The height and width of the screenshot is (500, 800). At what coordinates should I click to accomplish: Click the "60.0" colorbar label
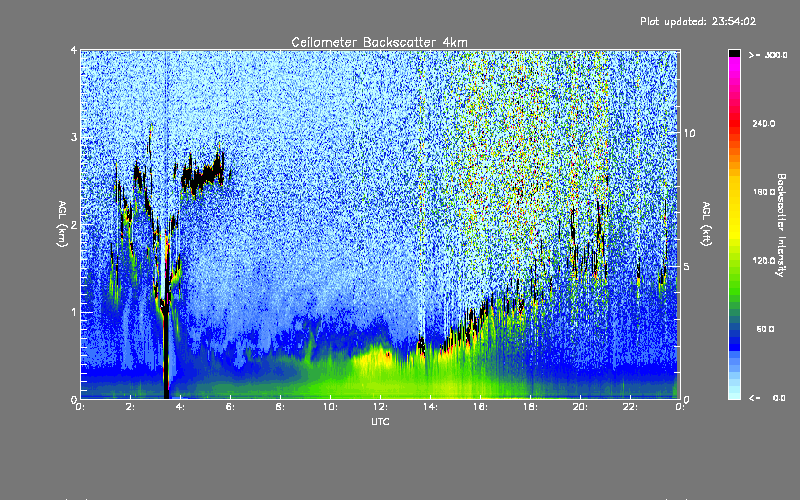pos(765,329)
